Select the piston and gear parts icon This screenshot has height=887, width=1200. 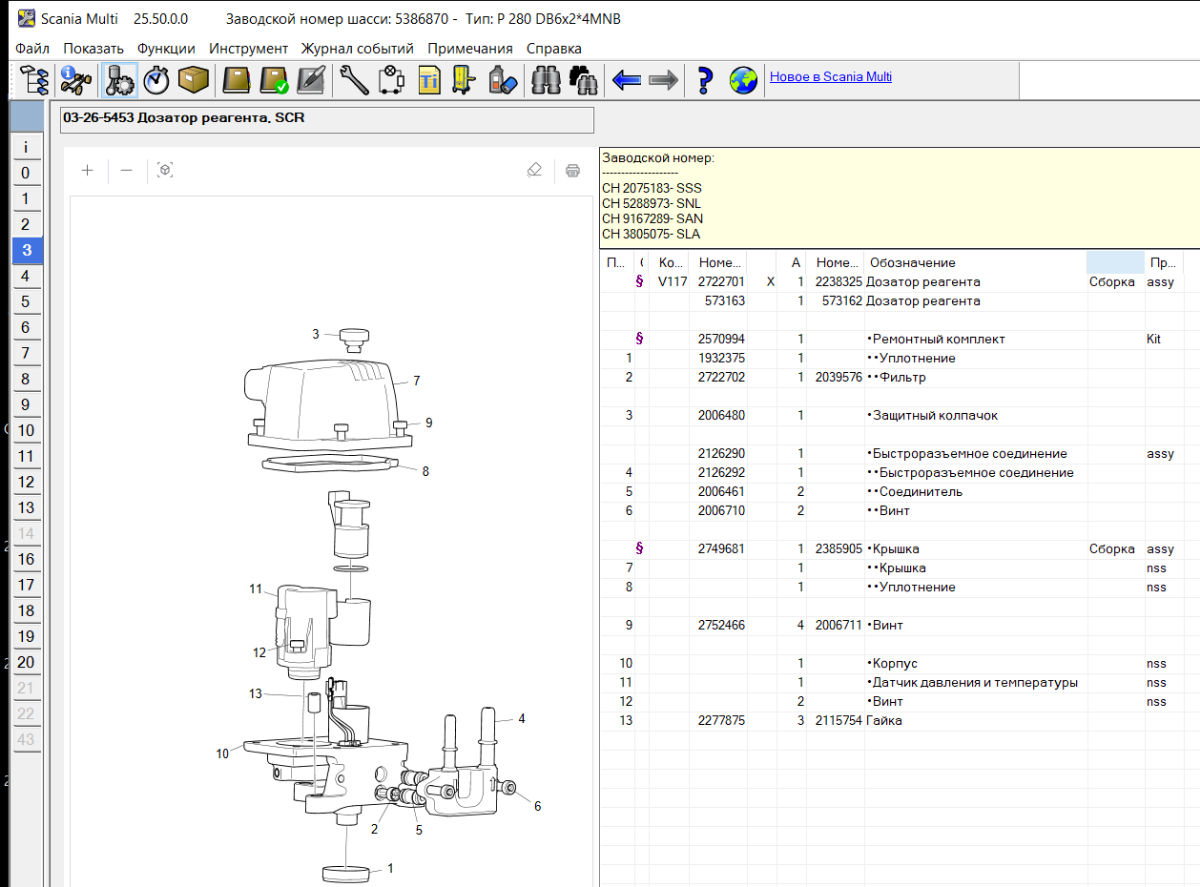click(x=119, y=79)
